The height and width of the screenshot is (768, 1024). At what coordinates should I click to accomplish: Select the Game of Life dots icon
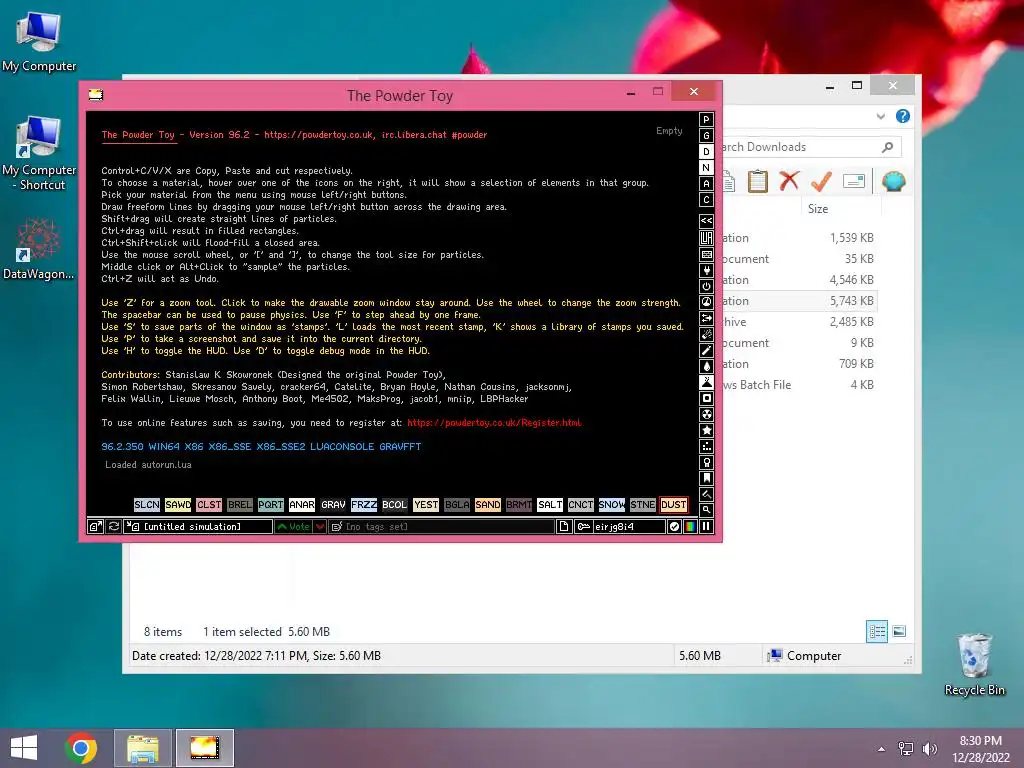pos(706,446)
